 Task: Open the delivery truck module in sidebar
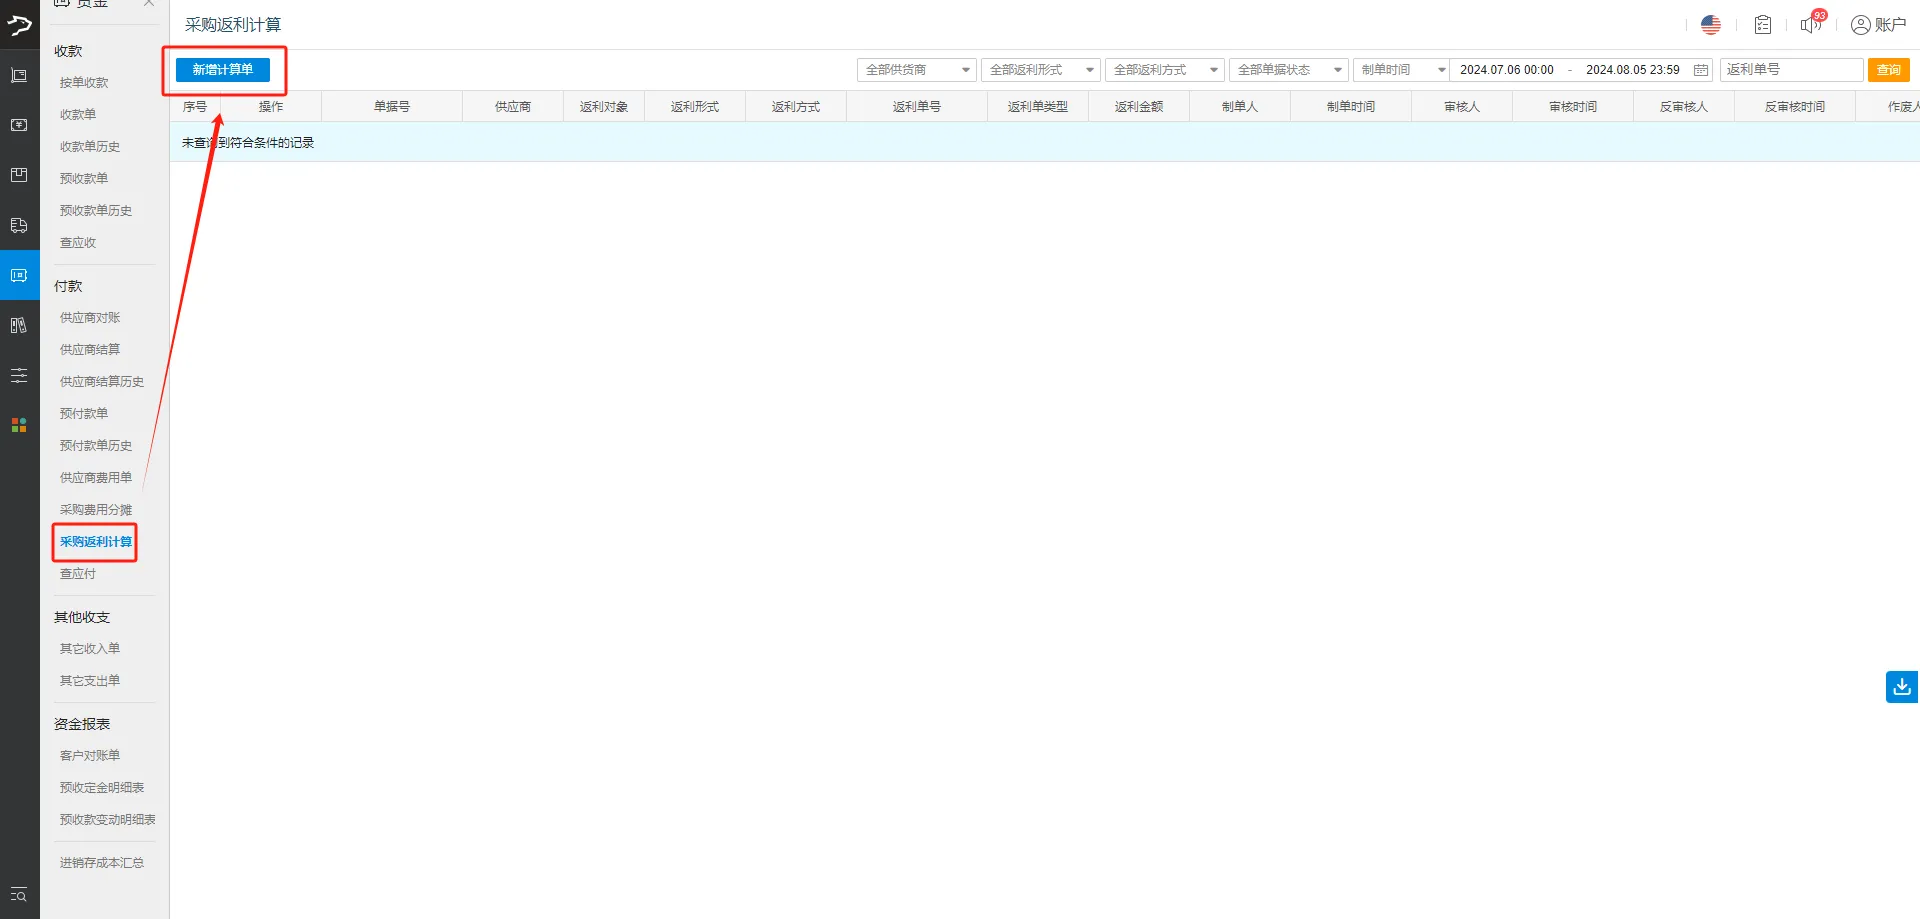(x=19, y=226)
